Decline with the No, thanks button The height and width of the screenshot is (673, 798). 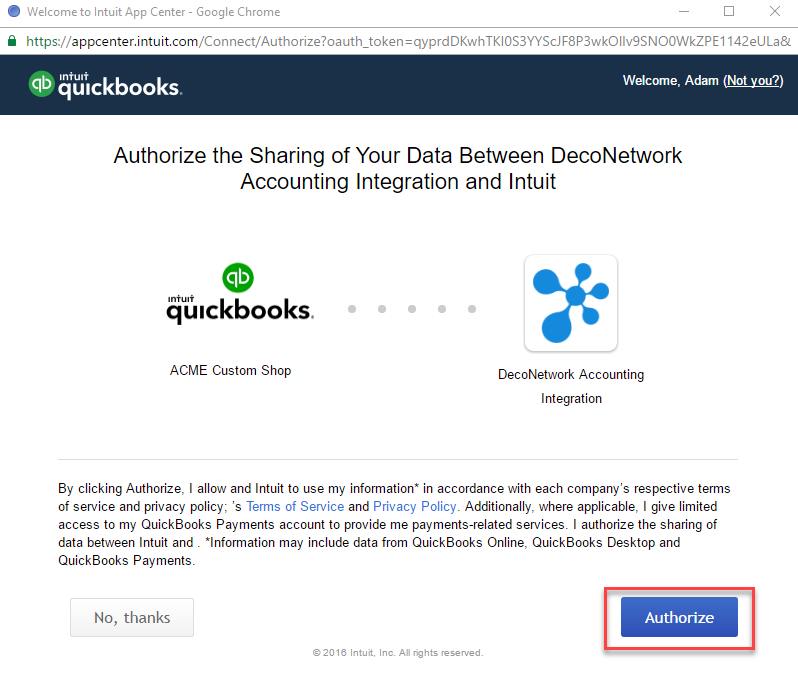coord(132,617)
